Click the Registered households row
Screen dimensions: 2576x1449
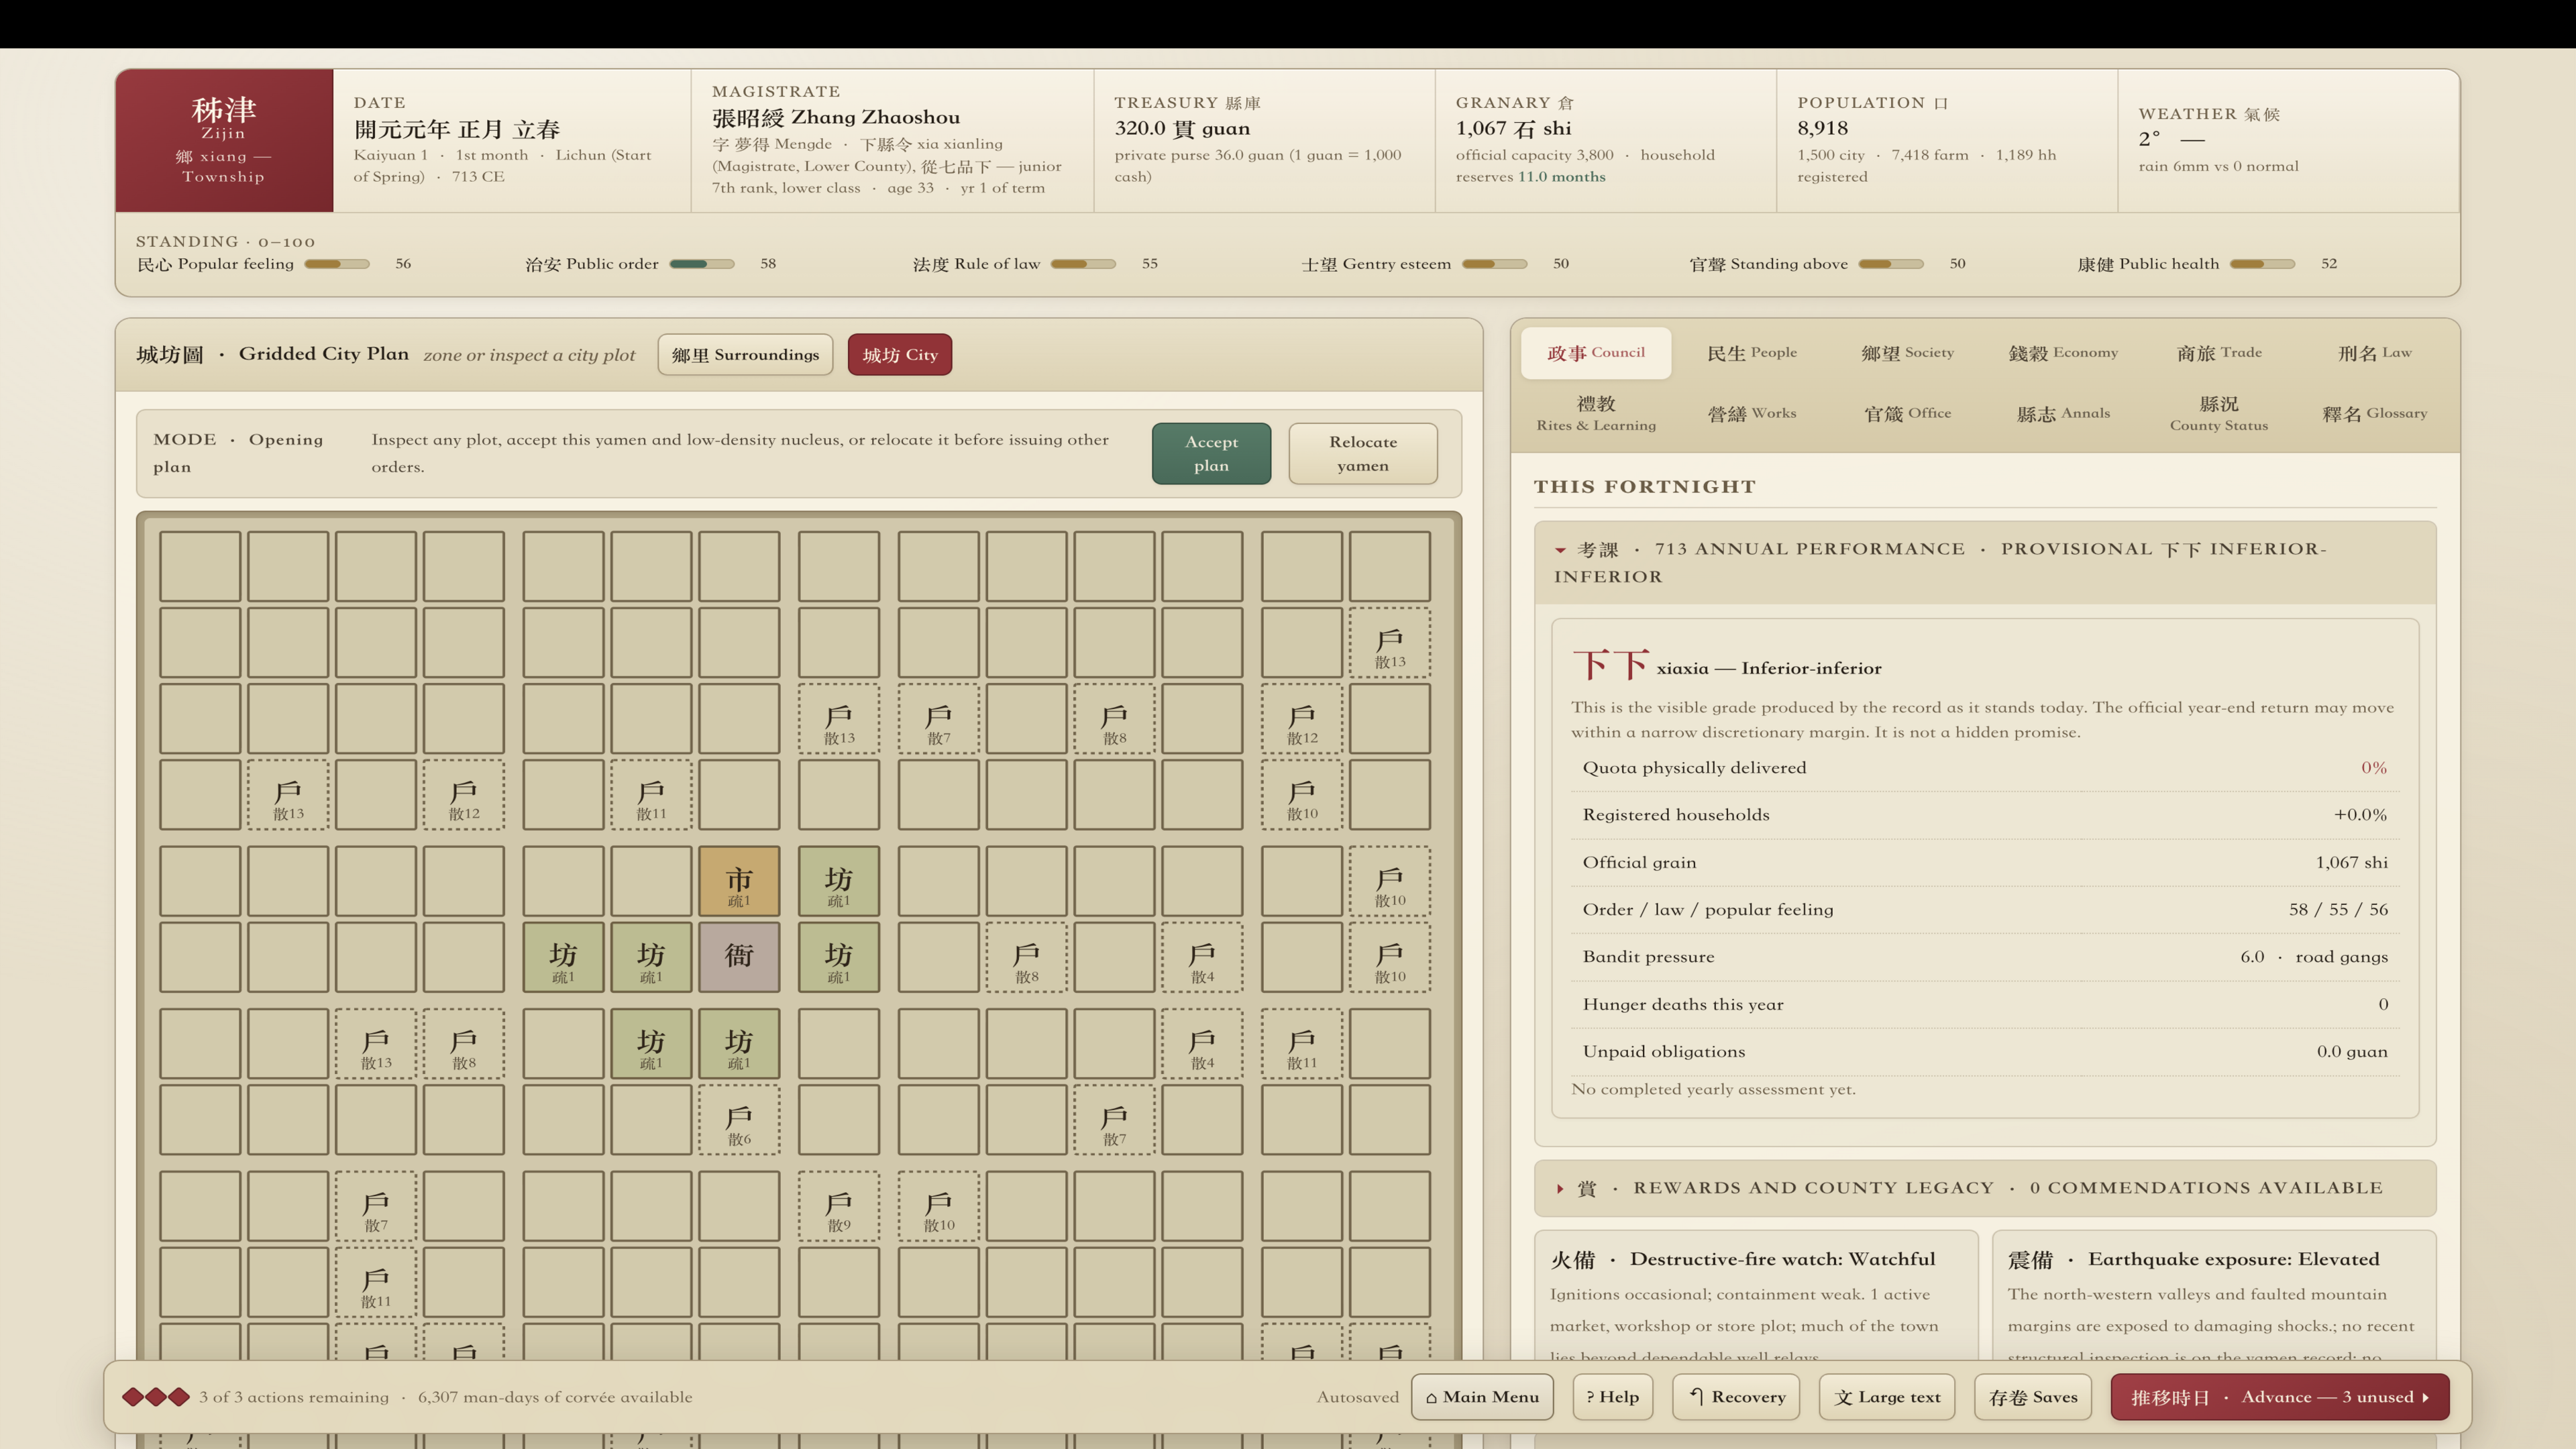(x=1985, y=815)
